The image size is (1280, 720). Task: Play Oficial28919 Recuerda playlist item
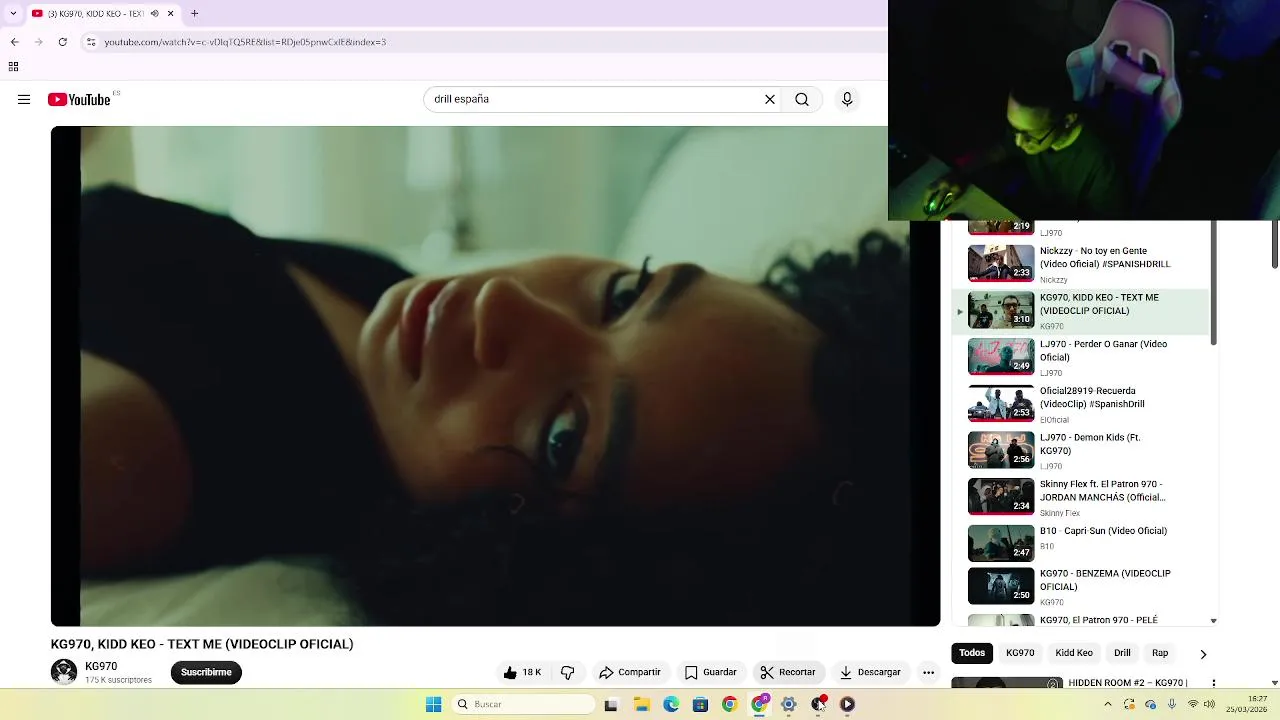click(x=1080, y=403)
